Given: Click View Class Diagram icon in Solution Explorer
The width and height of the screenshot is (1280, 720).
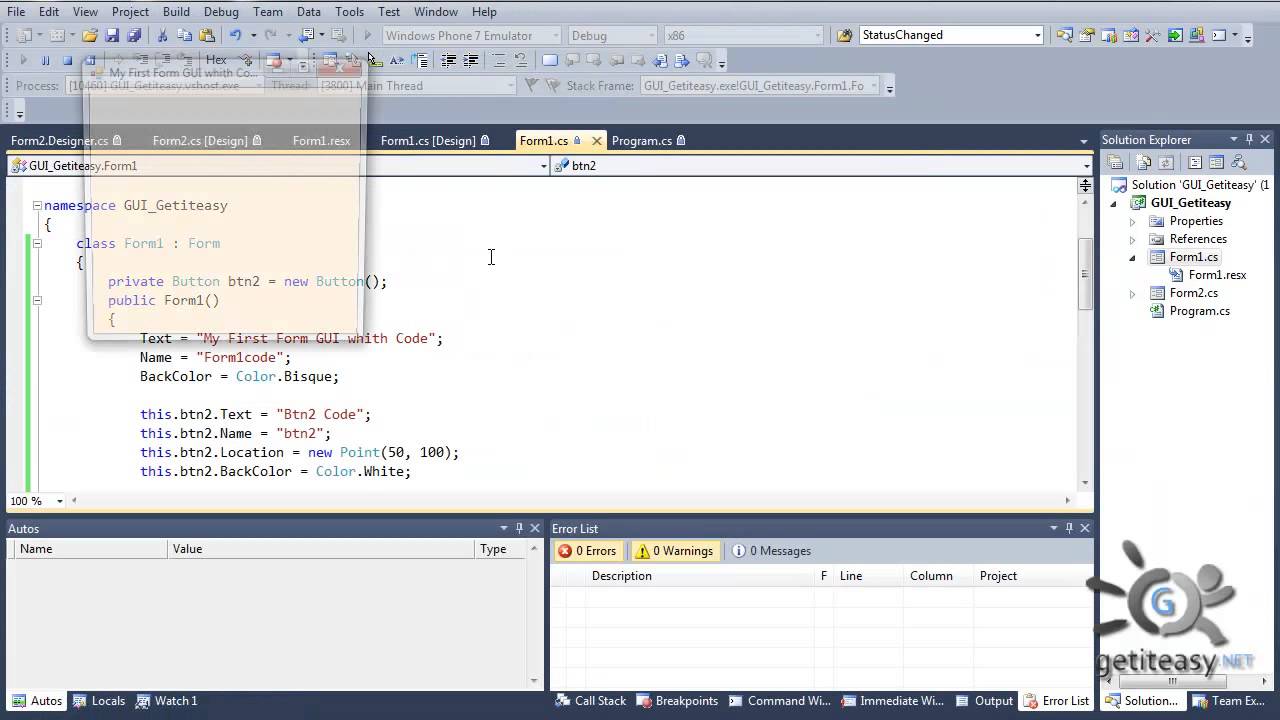Looking at the screenshot, I should point(1239,162).
